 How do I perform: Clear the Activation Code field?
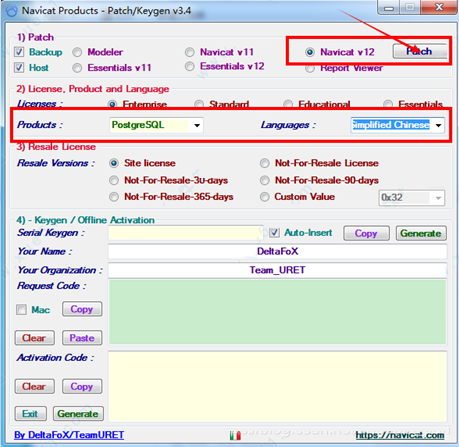click(34, 386)
